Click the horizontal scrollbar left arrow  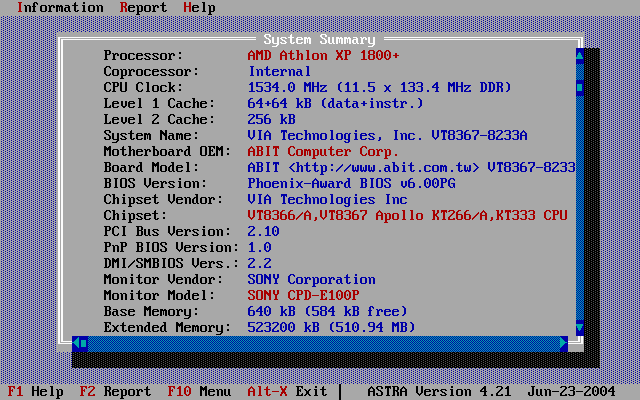tap(76, 343)
